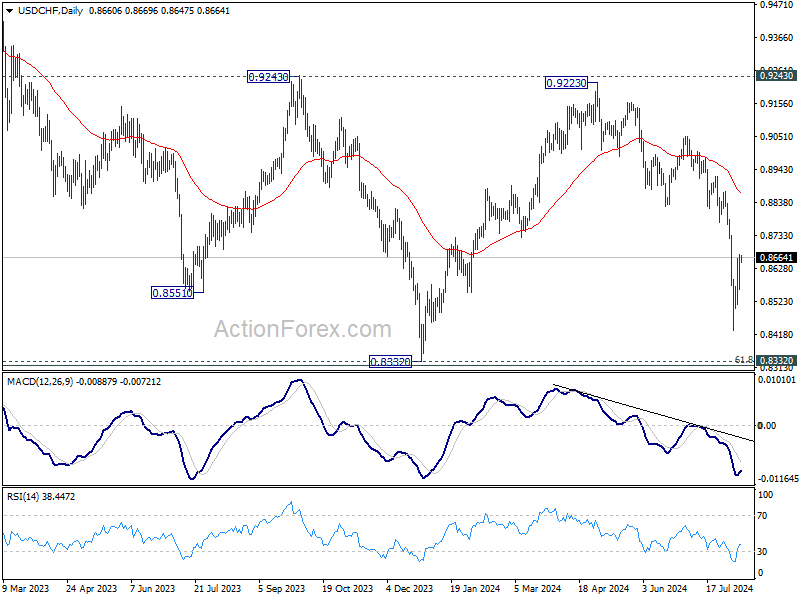
Task: Click the 0.83320 tag on the price axis
Action: point(776,361)
